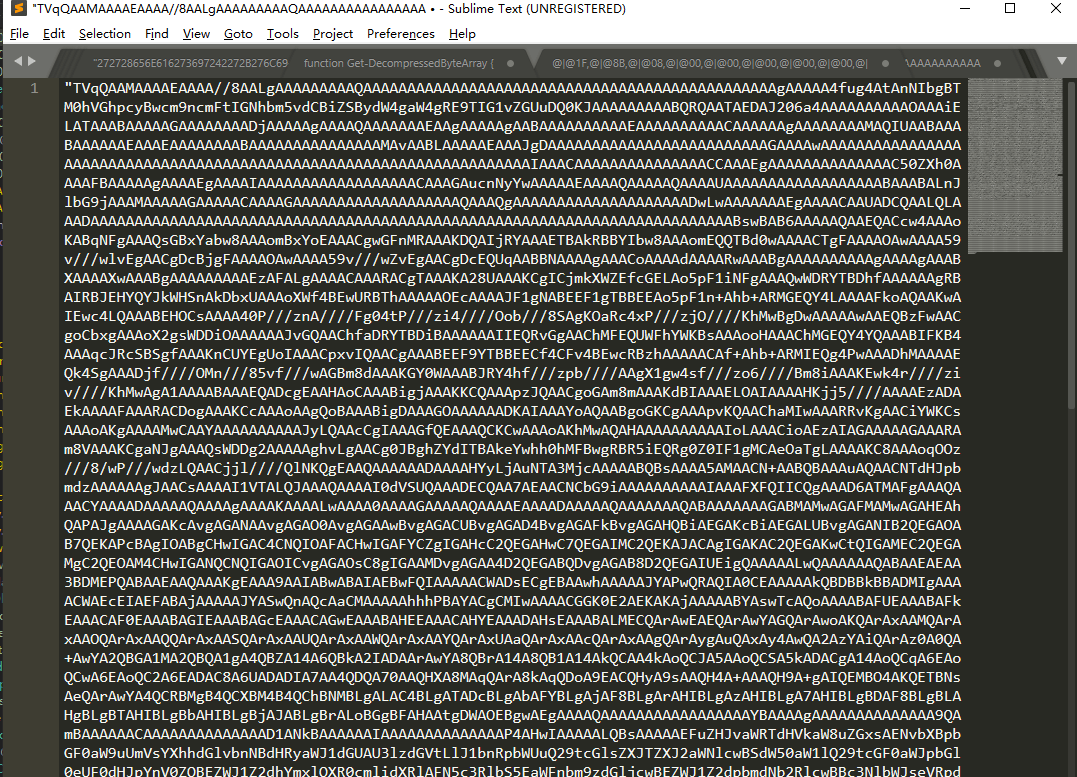Open the Help menu

tap(462, 34)
